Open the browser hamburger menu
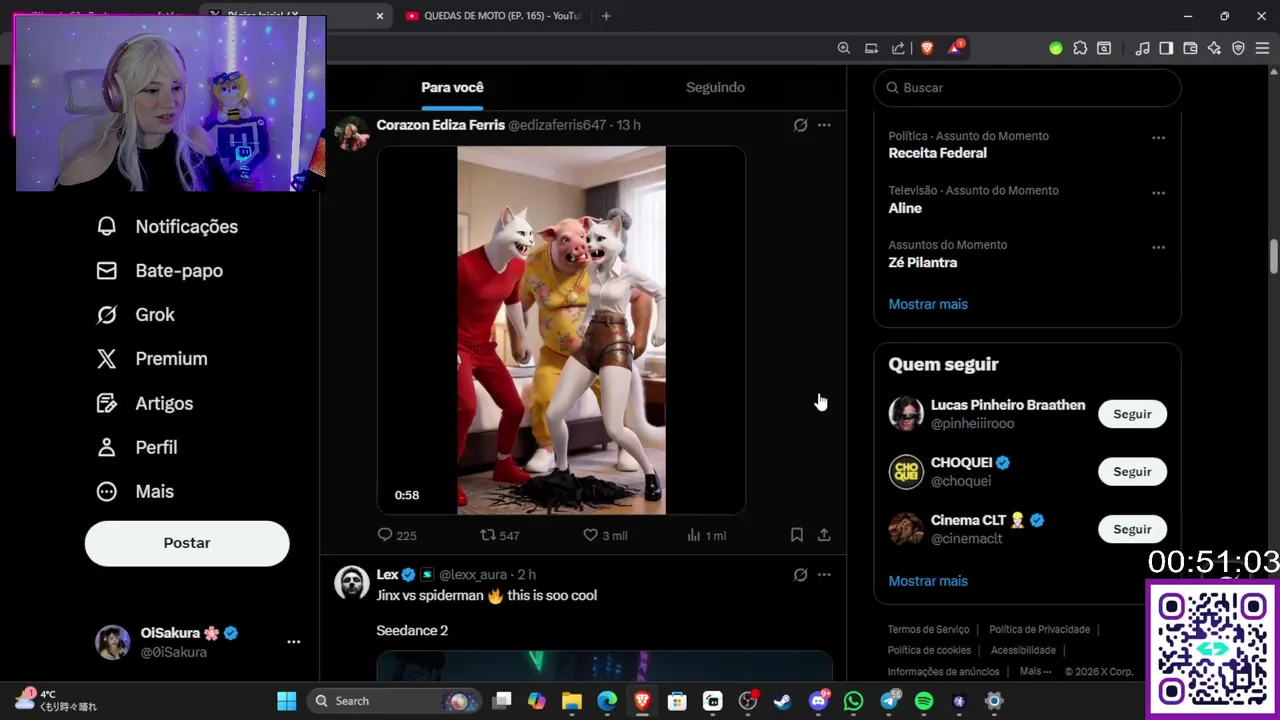The height and width of the screenshot is (720, 1280). [x=1262, y=48]
